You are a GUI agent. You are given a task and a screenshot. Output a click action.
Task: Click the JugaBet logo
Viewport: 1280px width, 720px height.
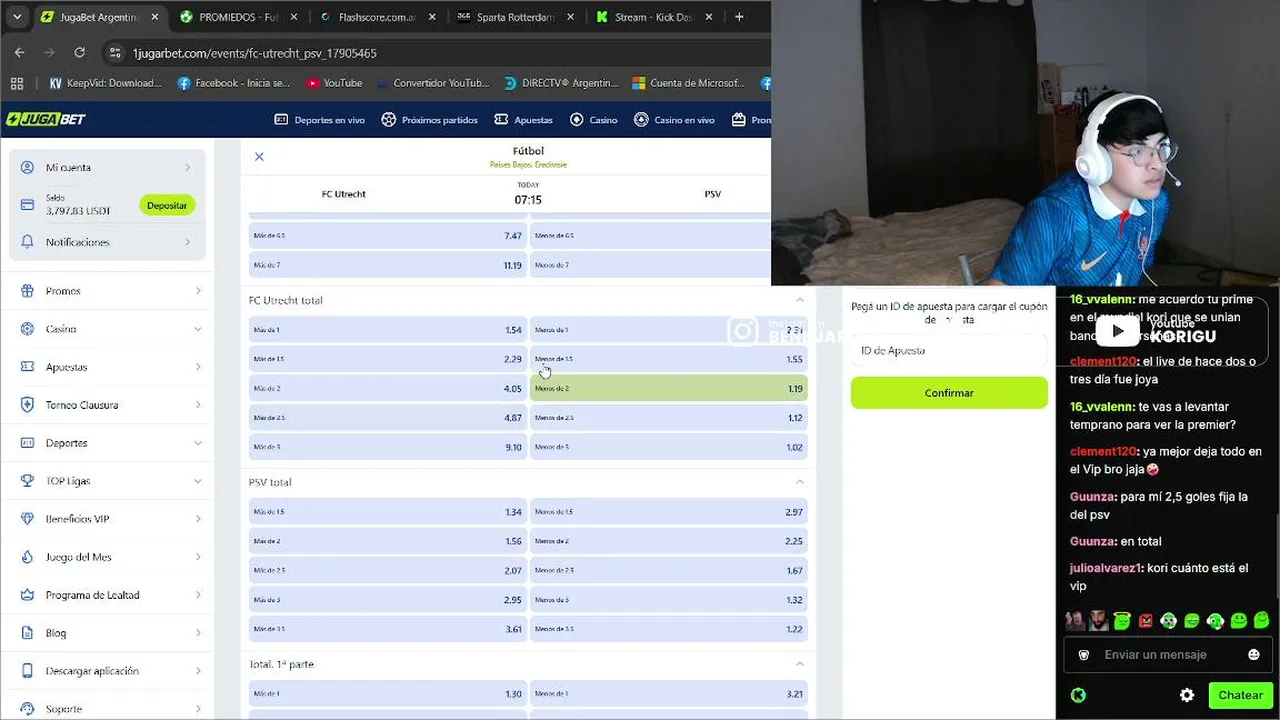(x=46, y=119)
